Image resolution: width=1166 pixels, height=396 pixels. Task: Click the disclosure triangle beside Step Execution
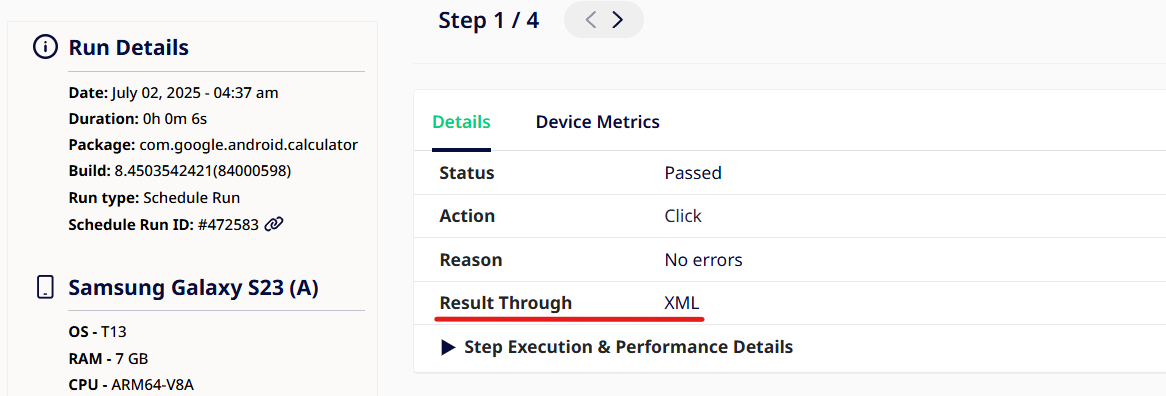(448, 347)
